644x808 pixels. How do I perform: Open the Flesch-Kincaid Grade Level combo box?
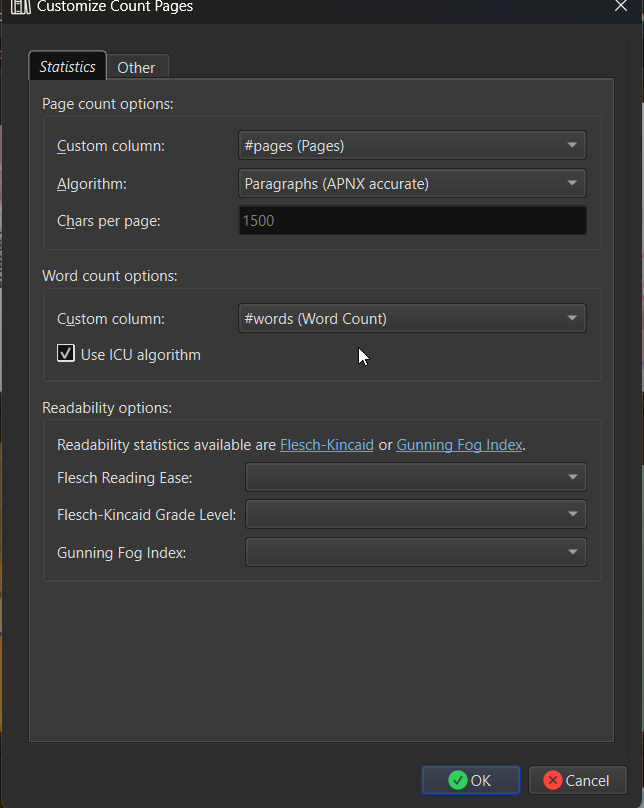coord(415,515)
